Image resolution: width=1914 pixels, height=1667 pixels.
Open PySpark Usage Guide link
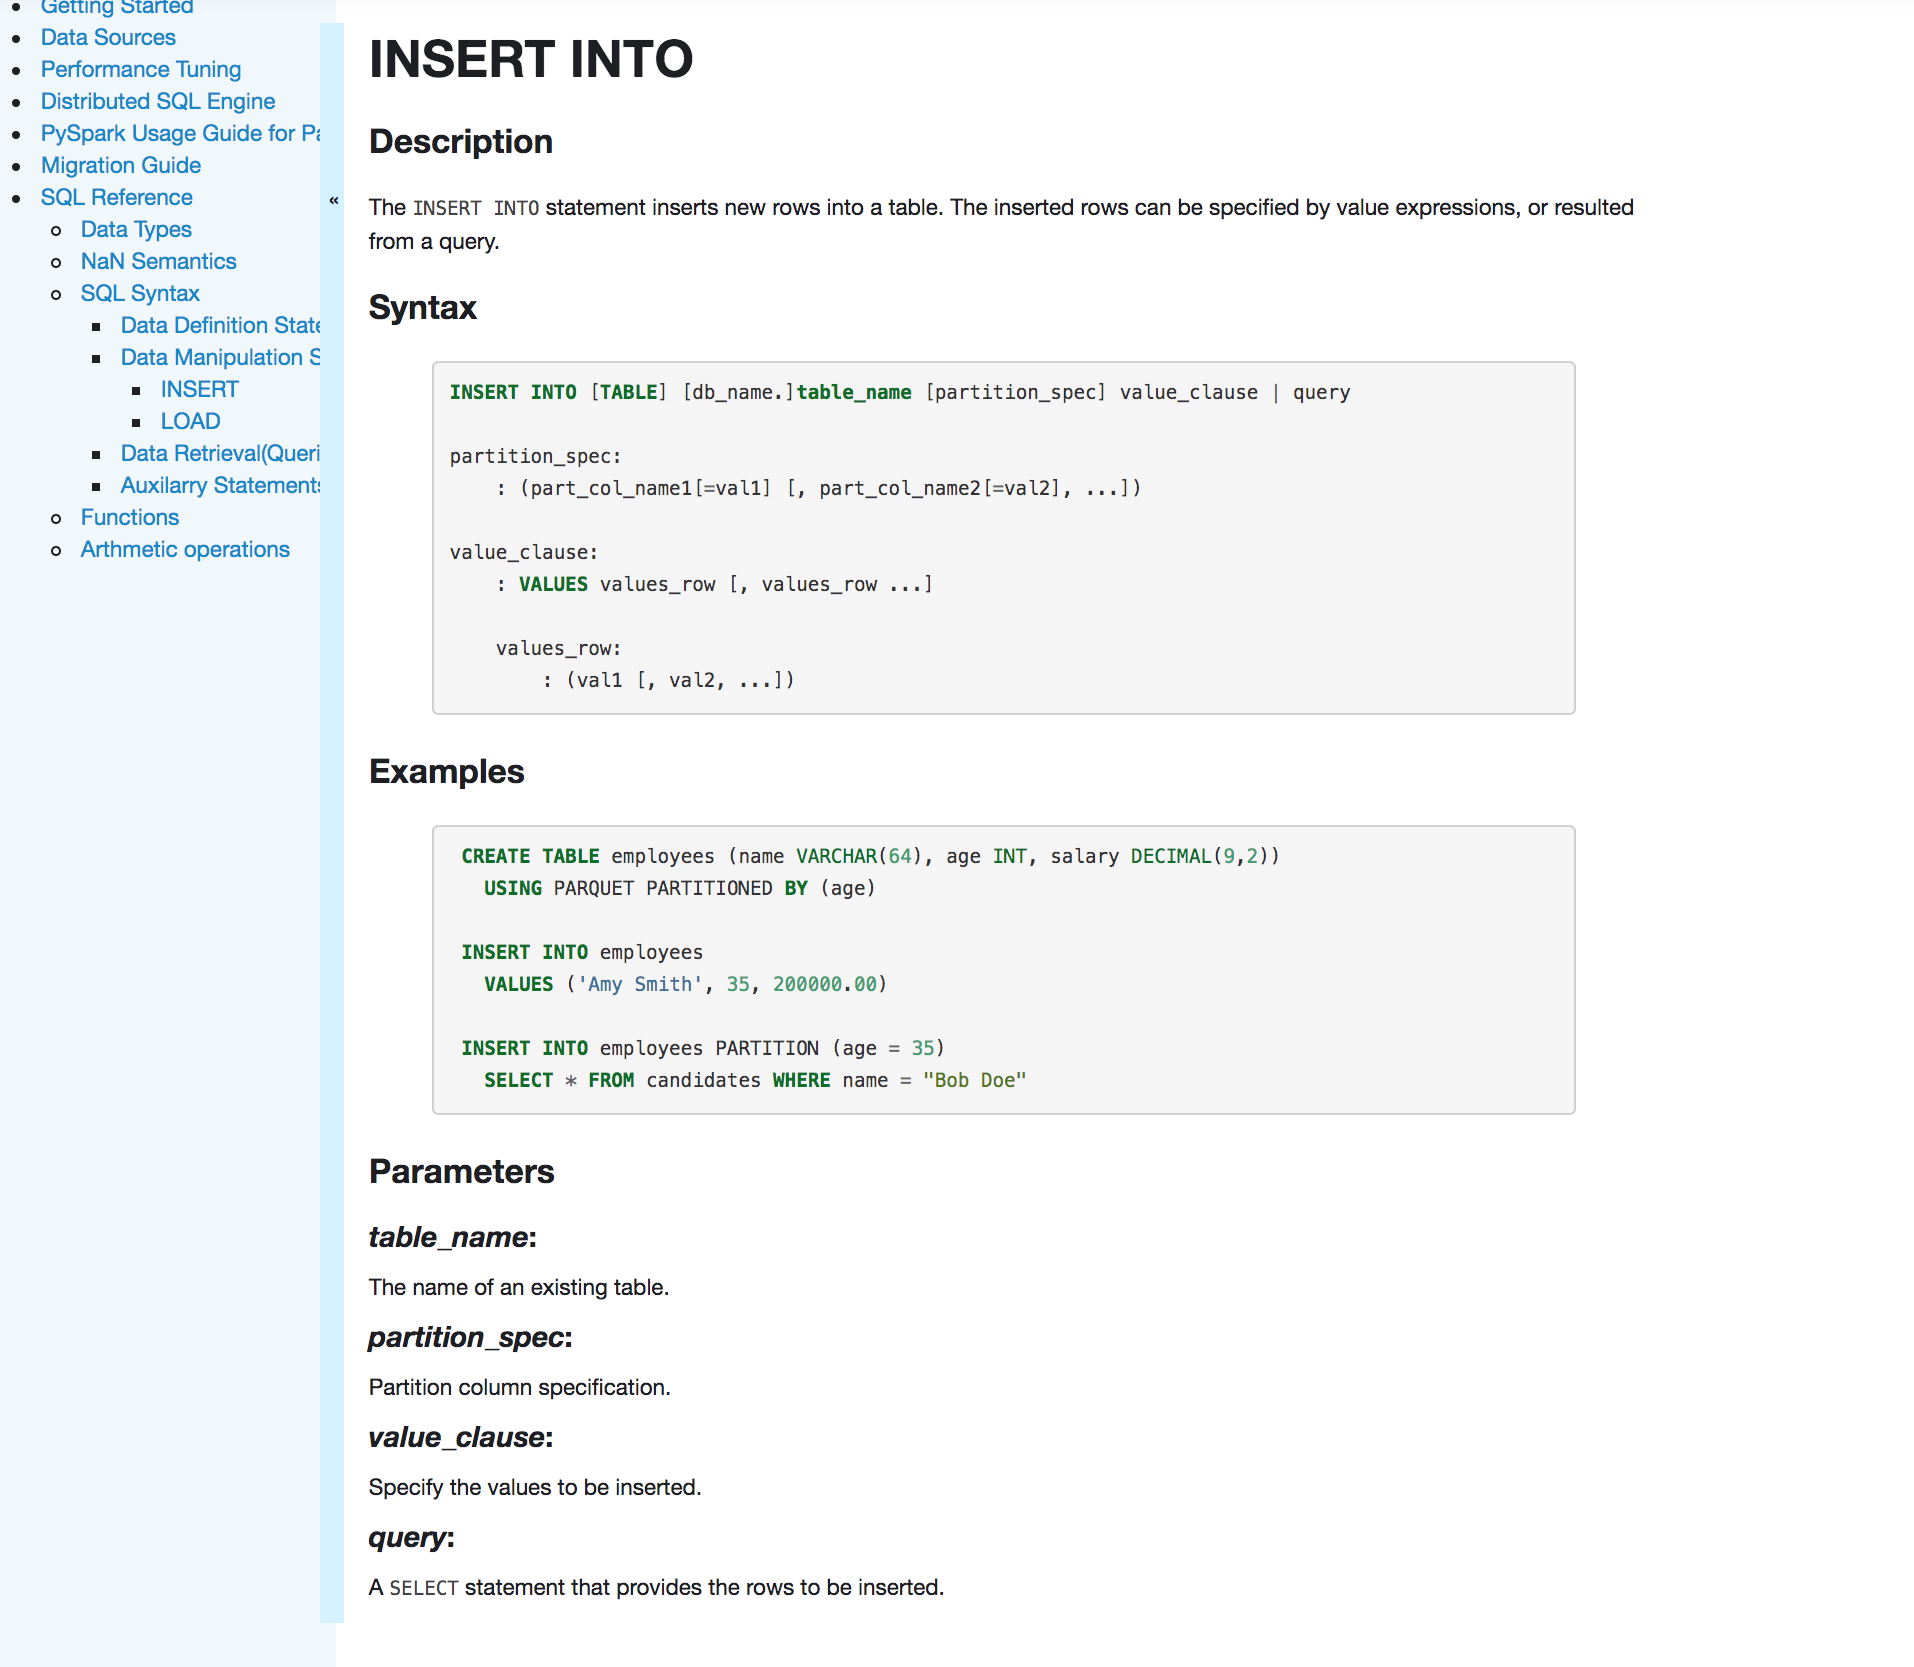(x=180, y=133)
